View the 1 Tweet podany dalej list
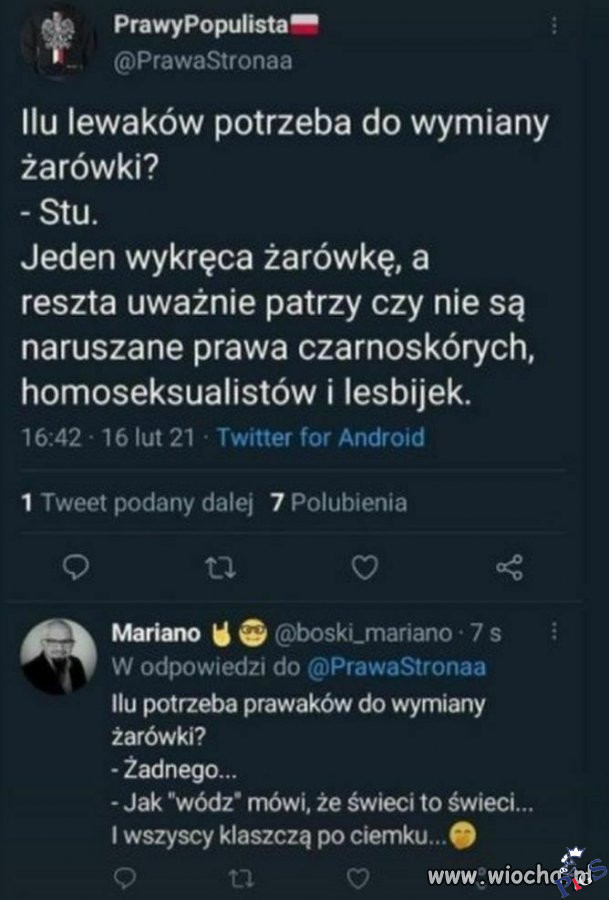Screen dimensions: 609x900 (139, 503)
